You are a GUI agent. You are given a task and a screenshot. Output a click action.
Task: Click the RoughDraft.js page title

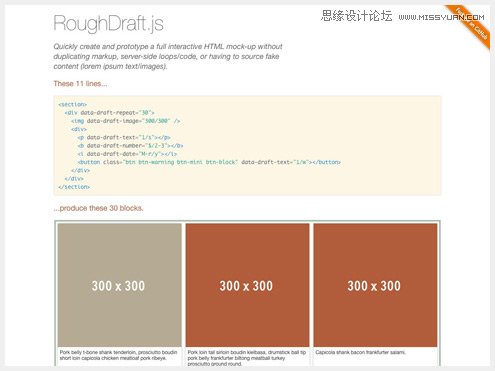108,24
